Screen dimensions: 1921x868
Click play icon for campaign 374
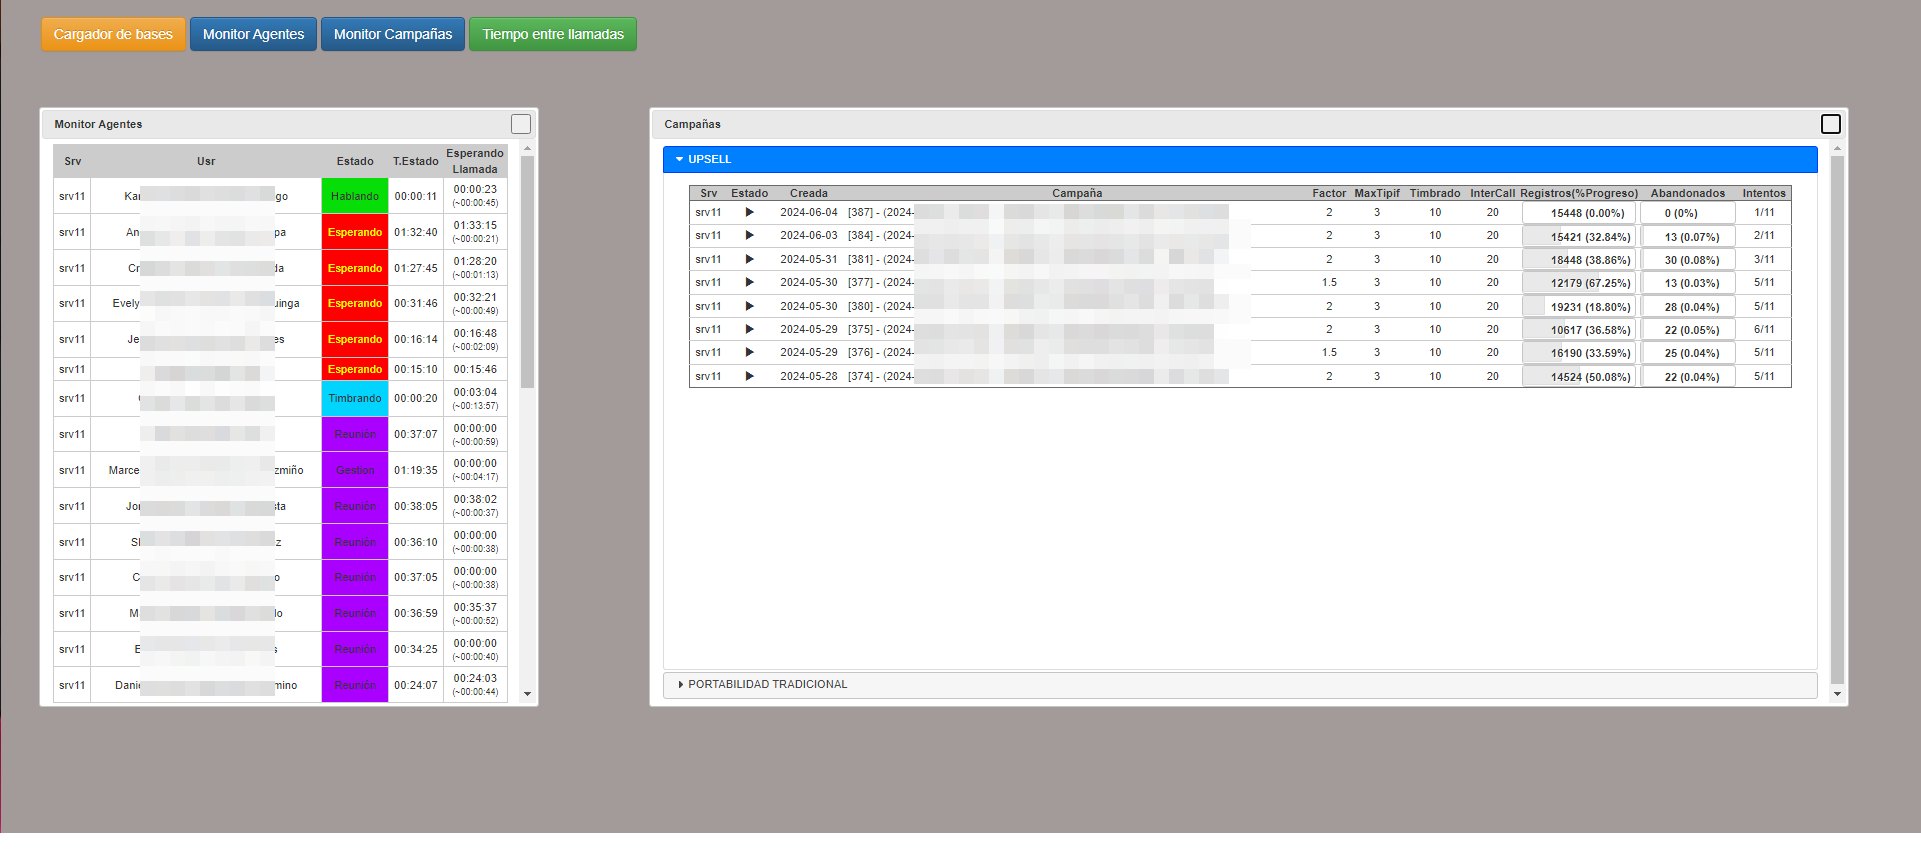coord(749,376)
